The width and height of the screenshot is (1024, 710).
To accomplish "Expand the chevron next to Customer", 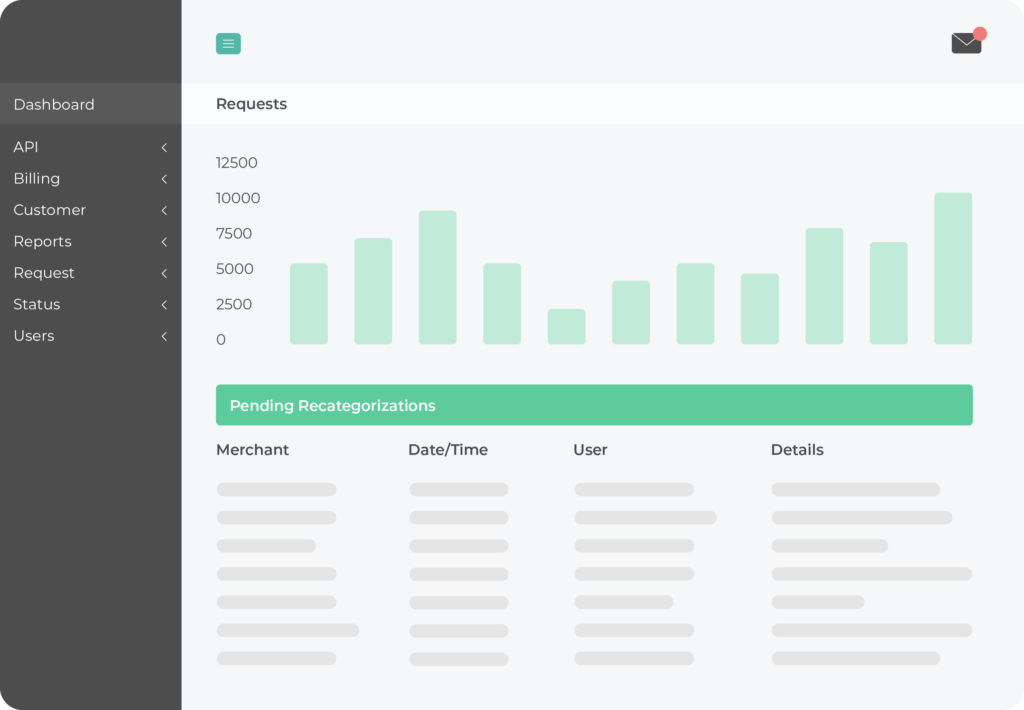I will coord(164,210).
